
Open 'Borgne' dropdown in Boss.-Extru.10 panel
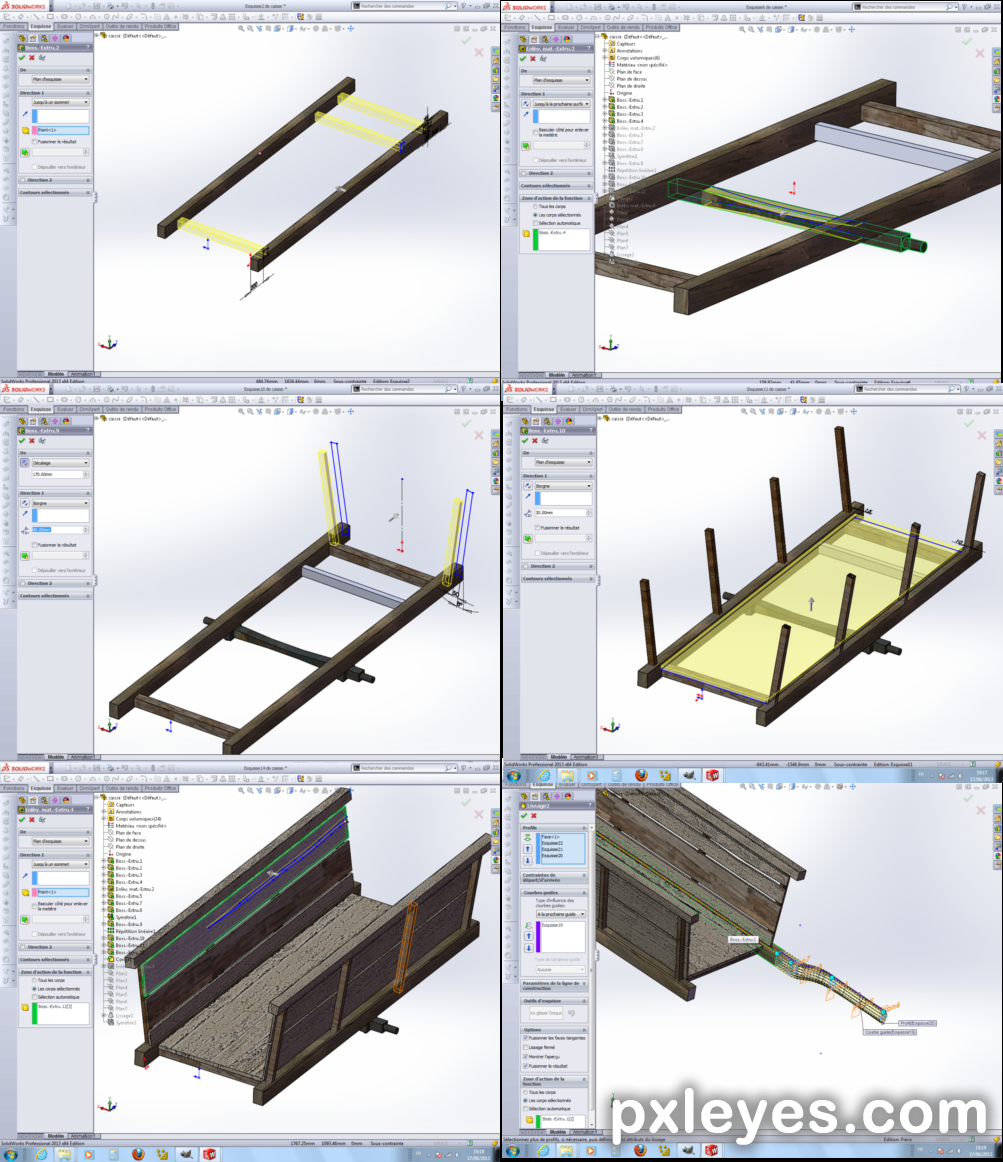563,486
